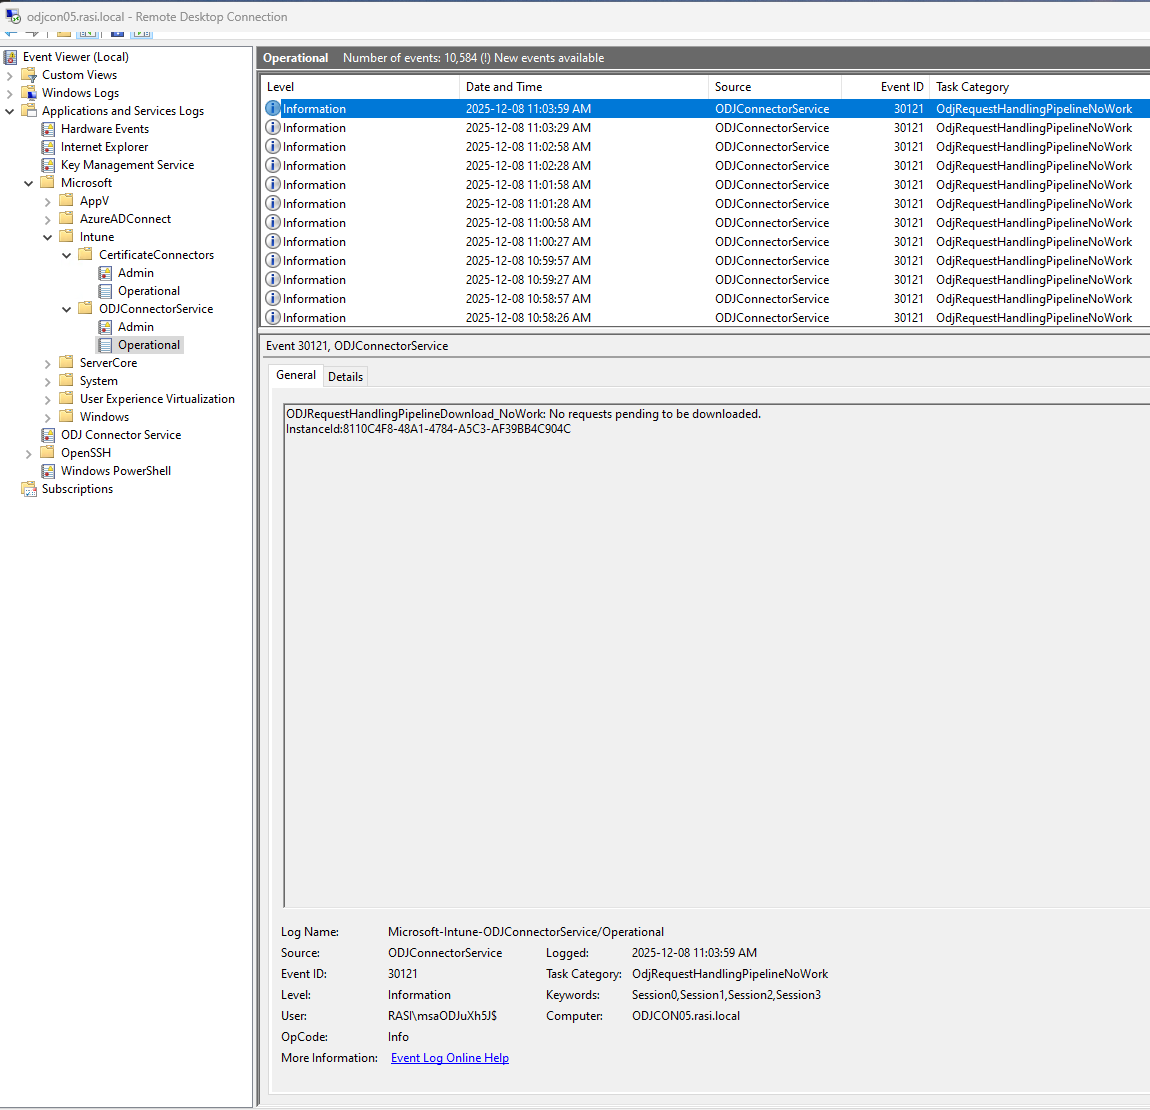Sort by the Event ID column header
1150x1110 pixels.
tap(885, 87)
